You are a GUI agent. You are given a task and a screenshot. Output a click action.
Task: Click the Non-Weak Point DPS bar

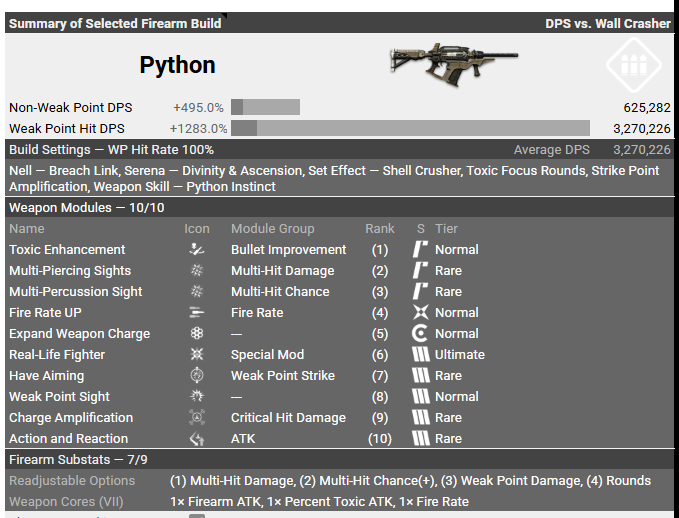(x=265, y=107)
